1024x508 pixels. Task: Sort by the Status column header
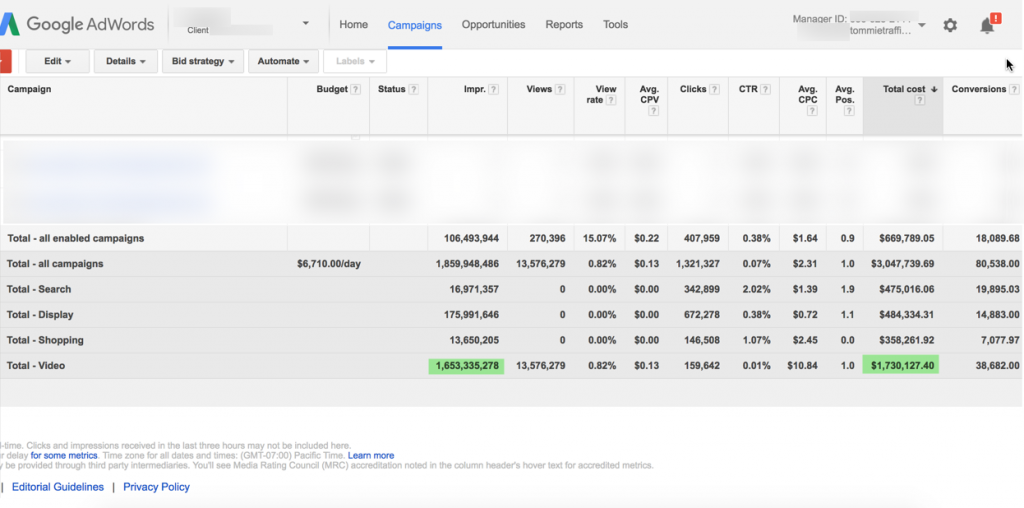(x=392, y=89)
